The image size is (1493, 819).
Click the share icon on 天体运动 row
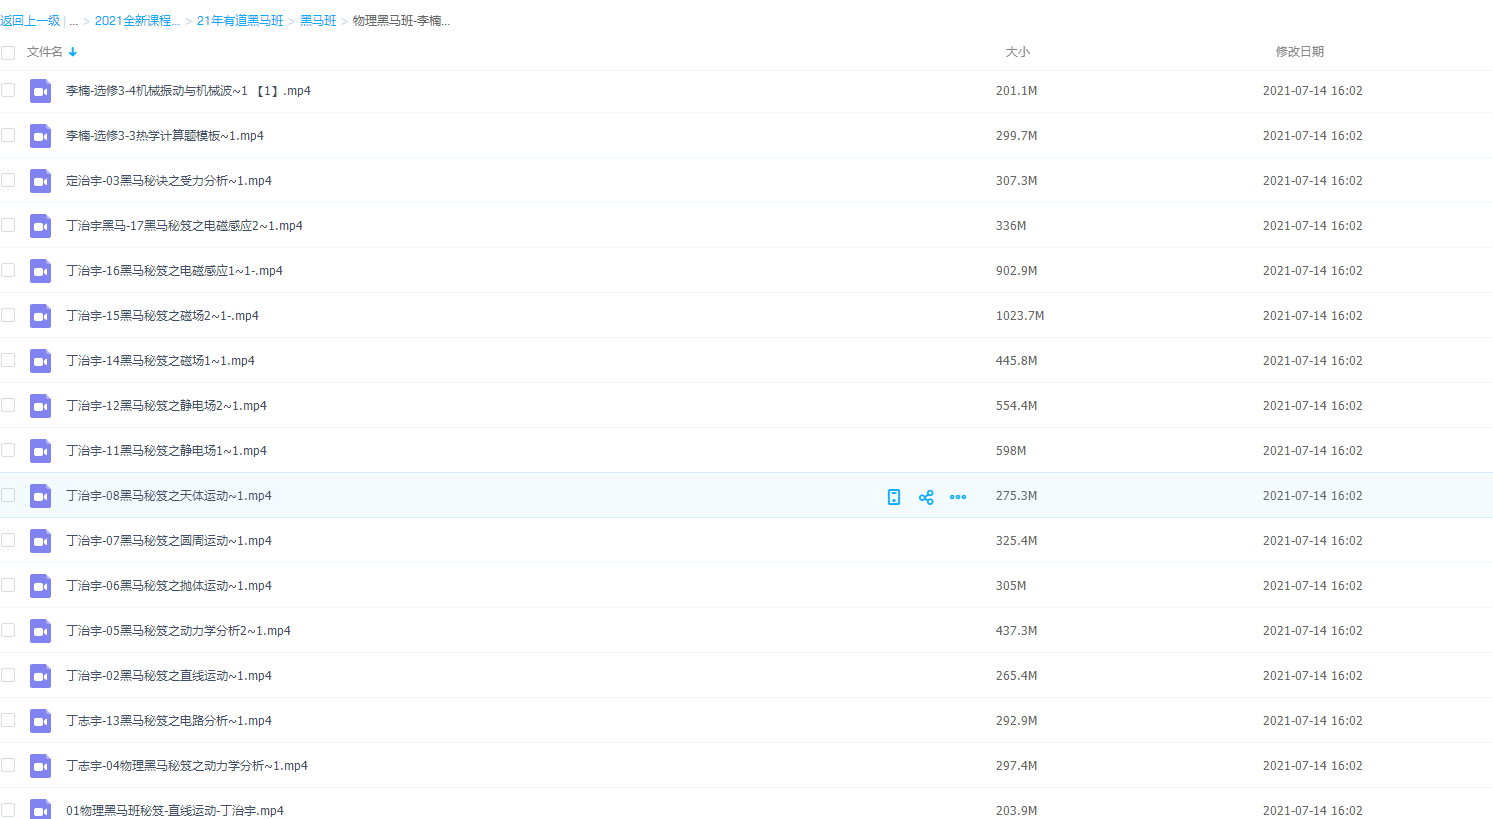[926, 497]
